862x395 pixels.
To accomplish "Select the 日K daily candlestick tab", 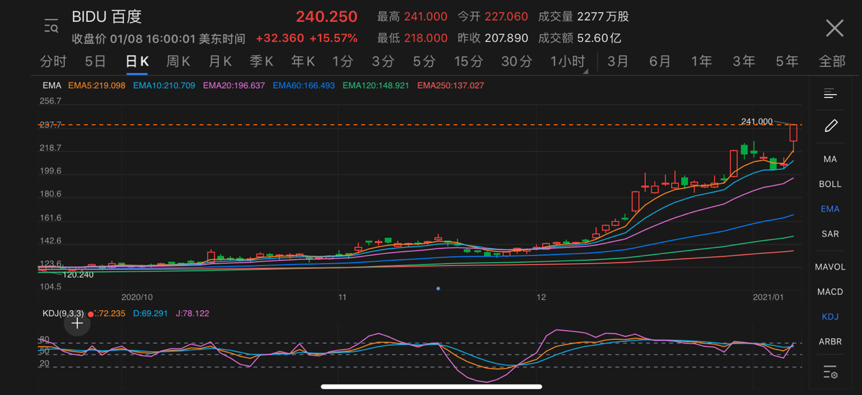I will (137, 62).
